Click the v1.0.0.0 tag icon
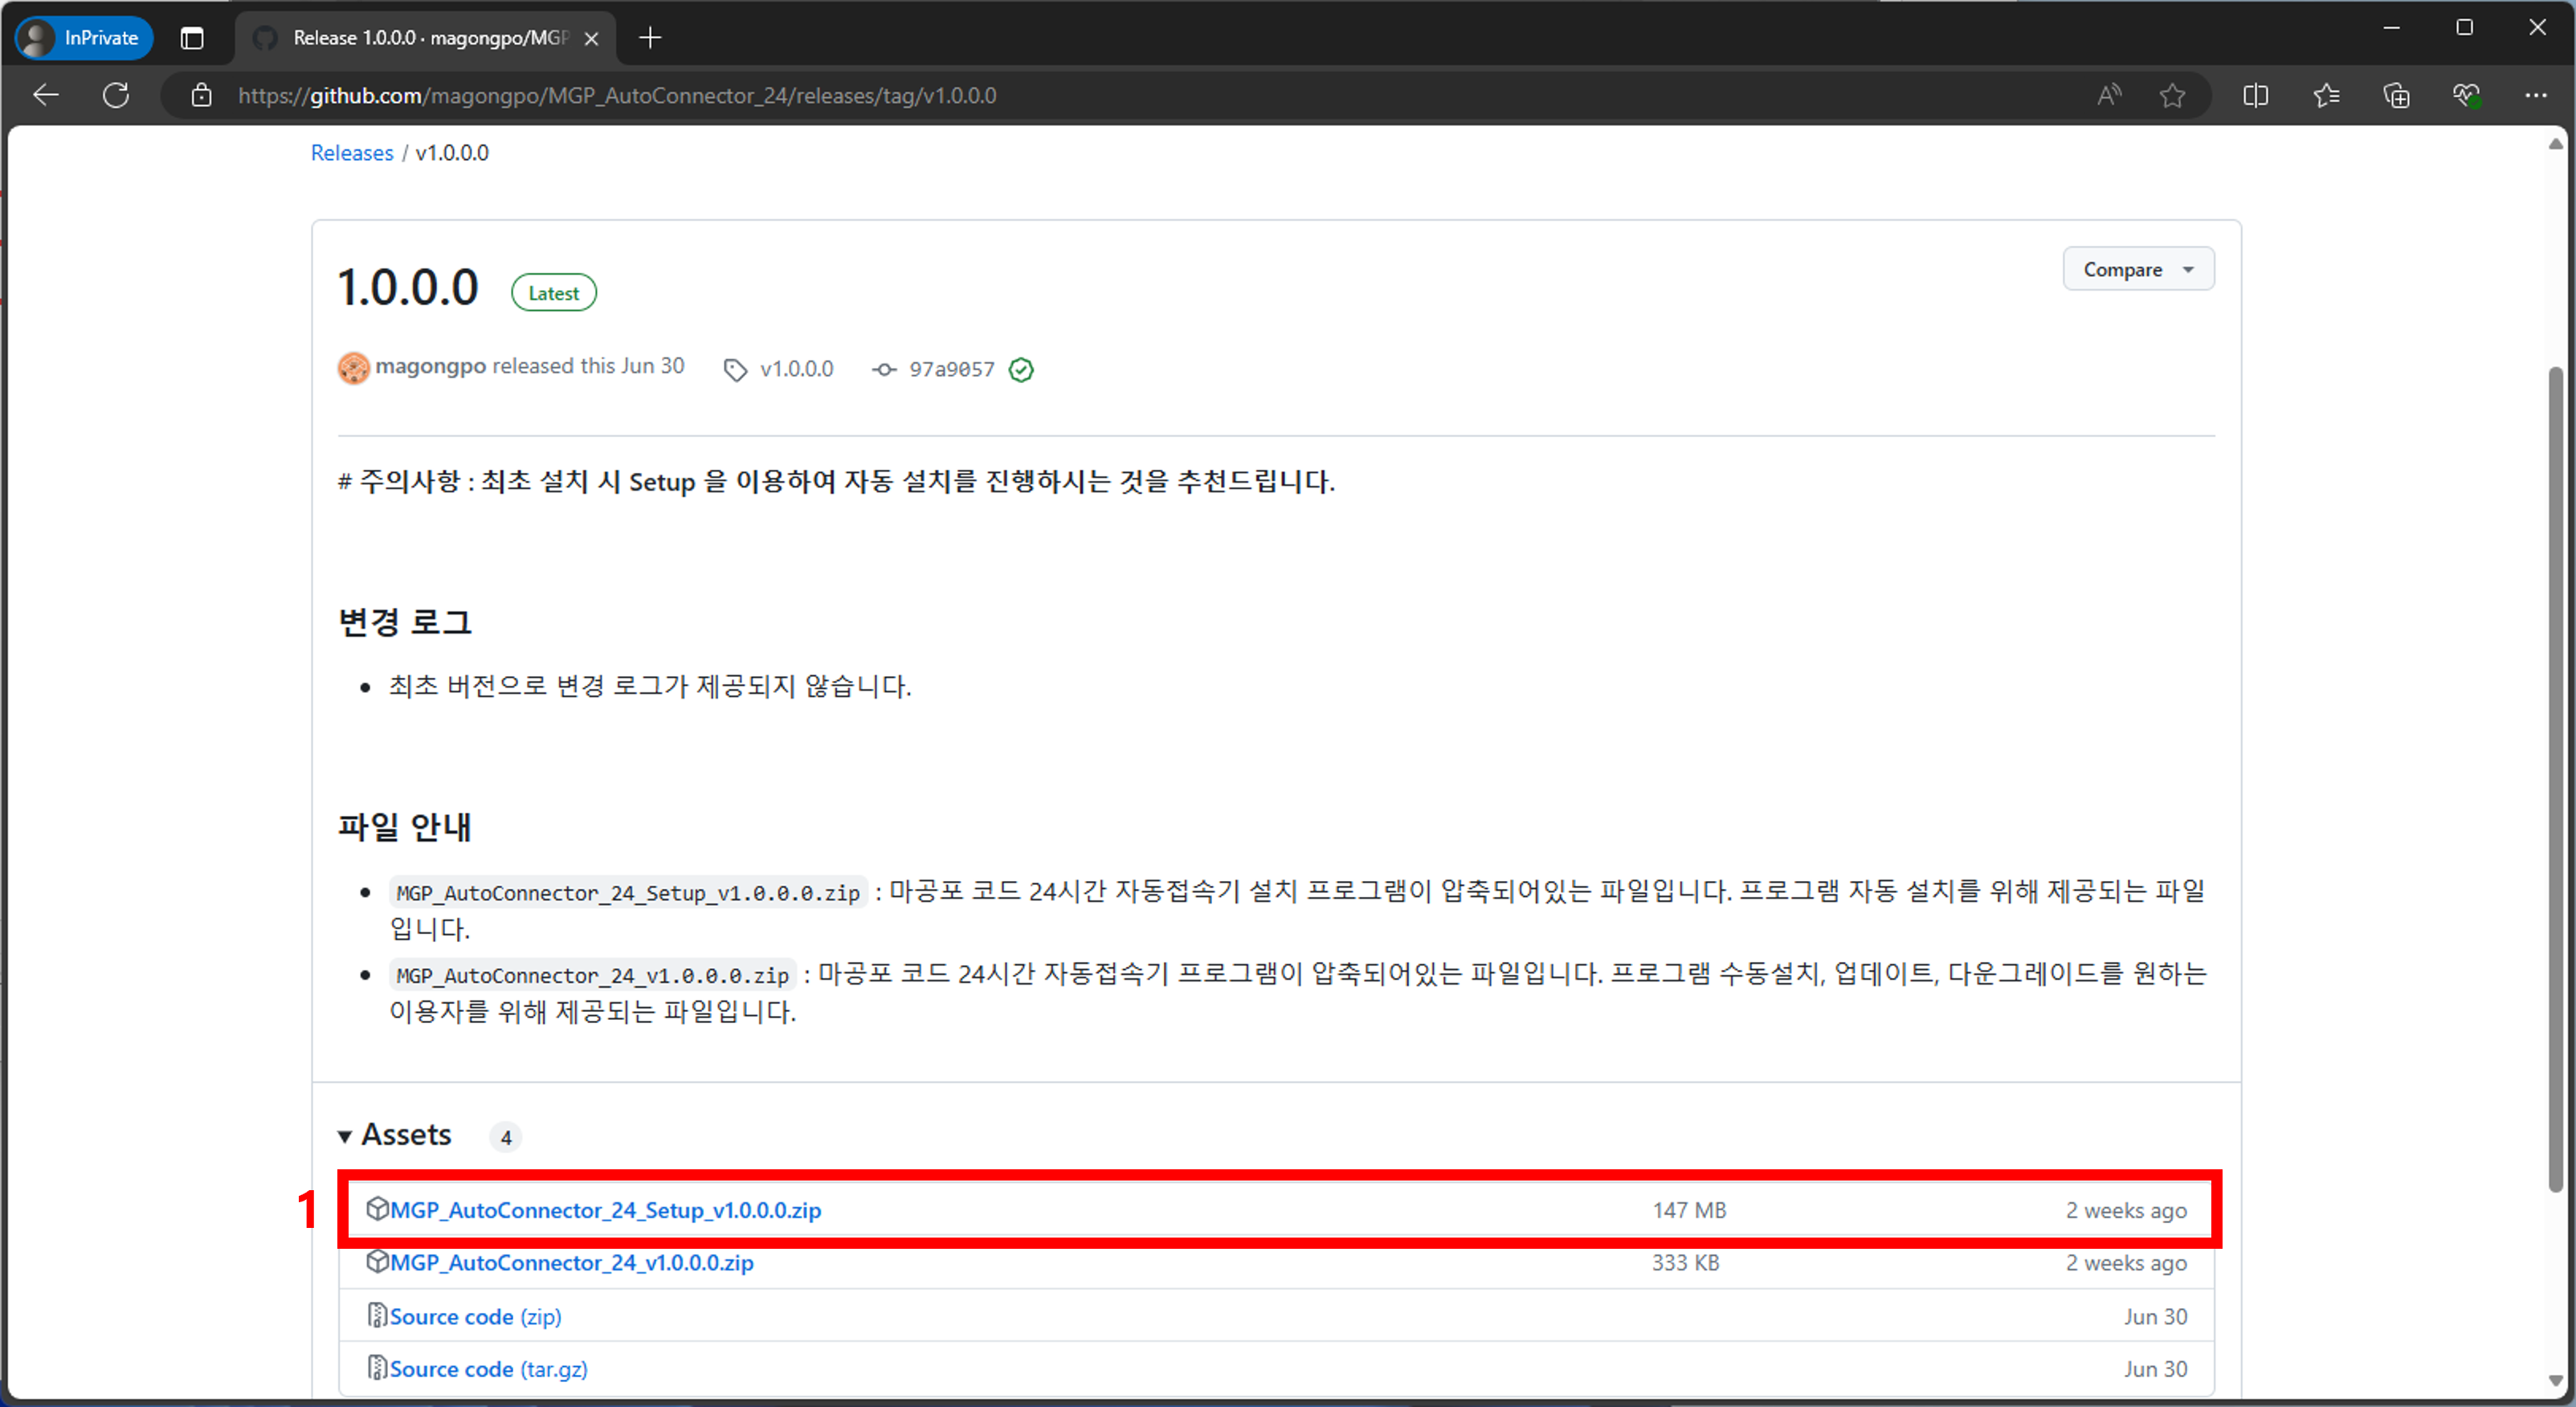Image resolution: width=2576 pixels, height=1407 pixels. 735,370
